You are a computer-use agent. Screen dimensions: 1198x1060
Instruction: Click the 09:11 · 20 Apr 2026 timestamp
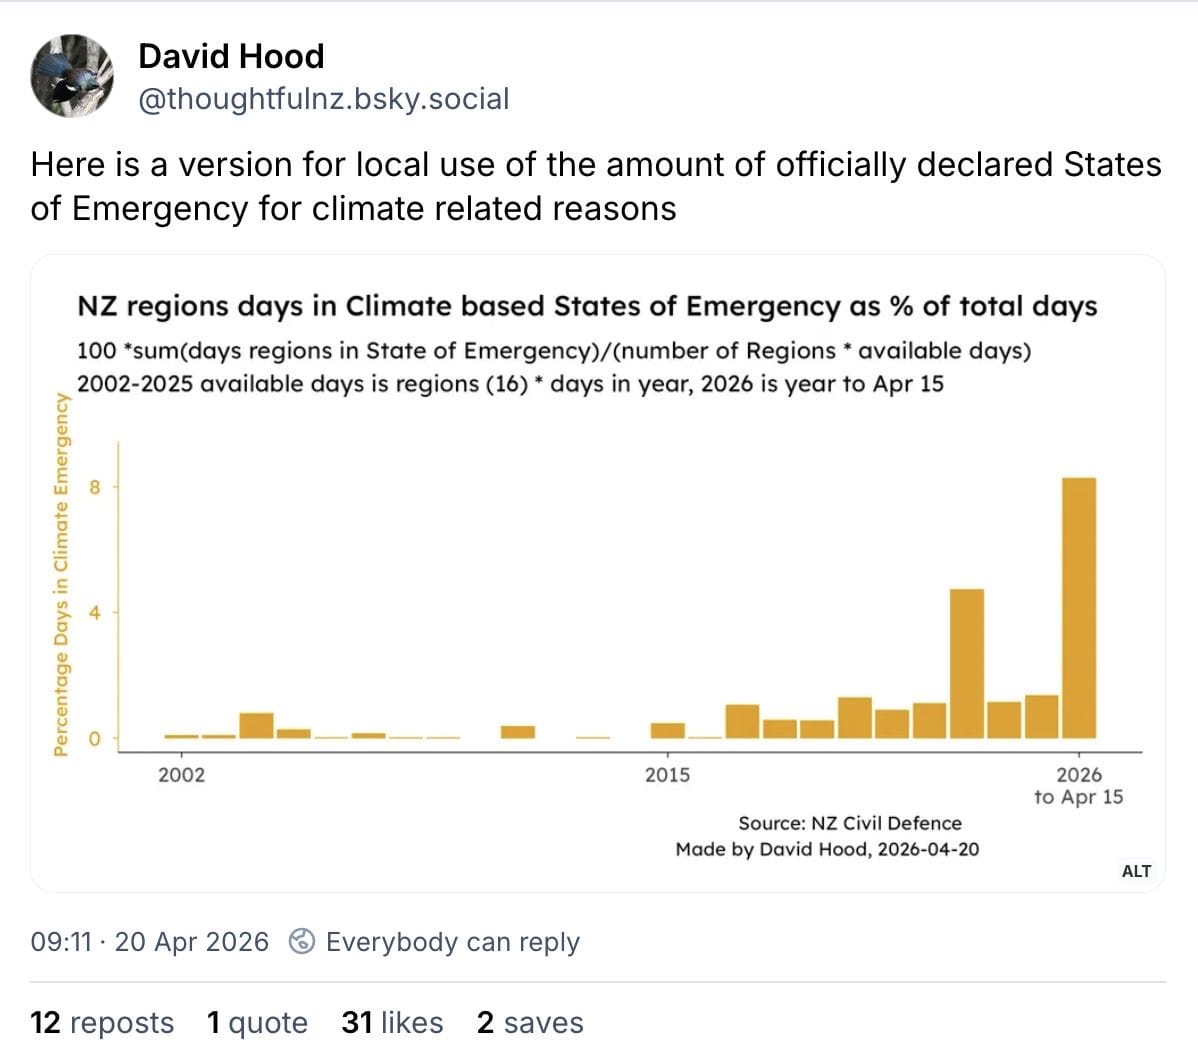(147, 941)
